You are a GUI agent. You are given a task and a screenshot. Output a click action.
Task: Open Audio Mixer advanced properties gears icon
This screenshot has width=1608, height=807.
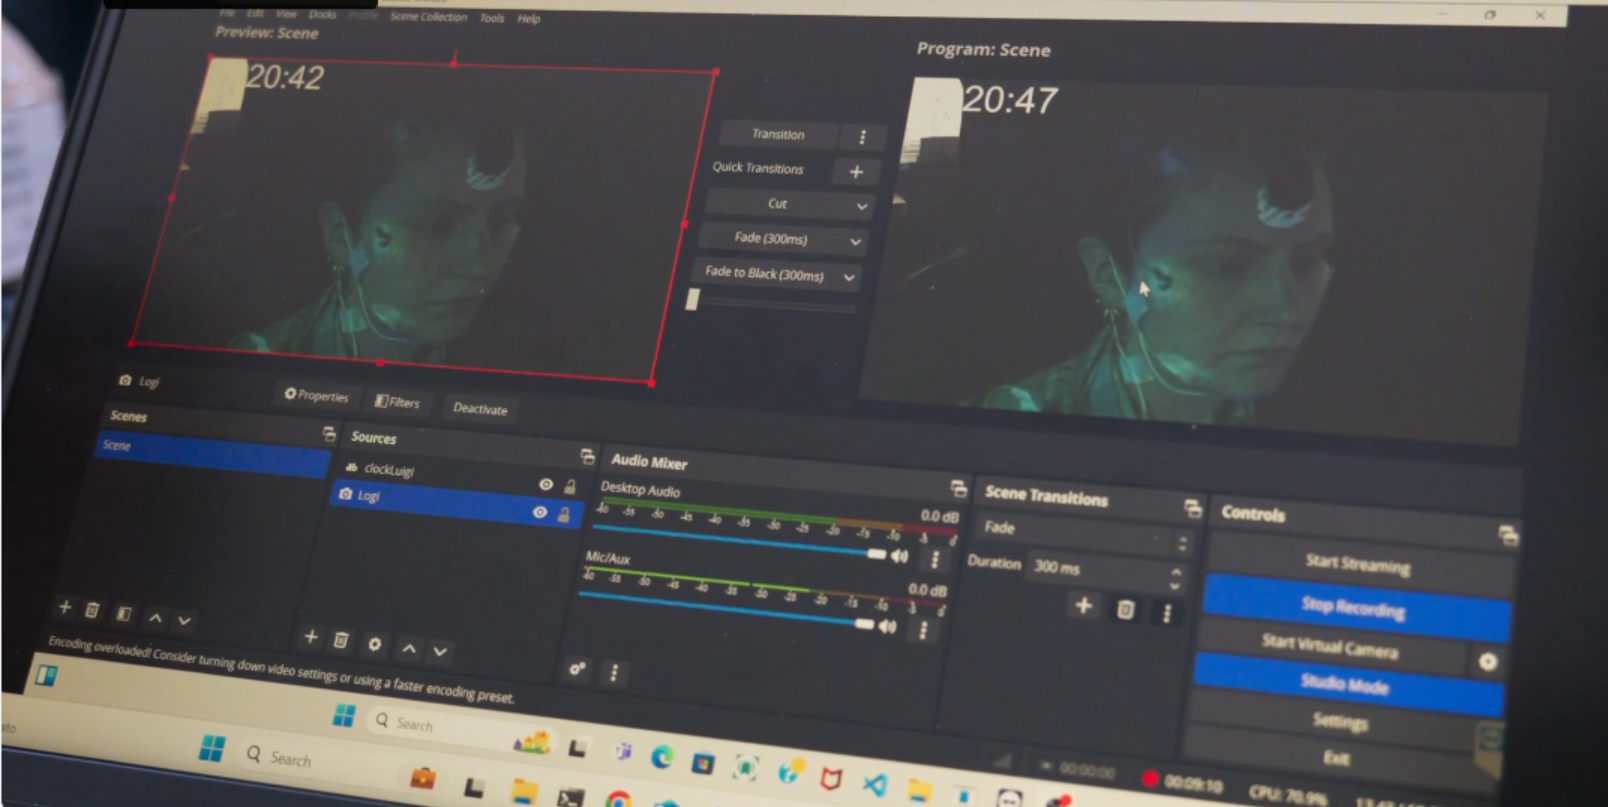(x=577, y=669)
